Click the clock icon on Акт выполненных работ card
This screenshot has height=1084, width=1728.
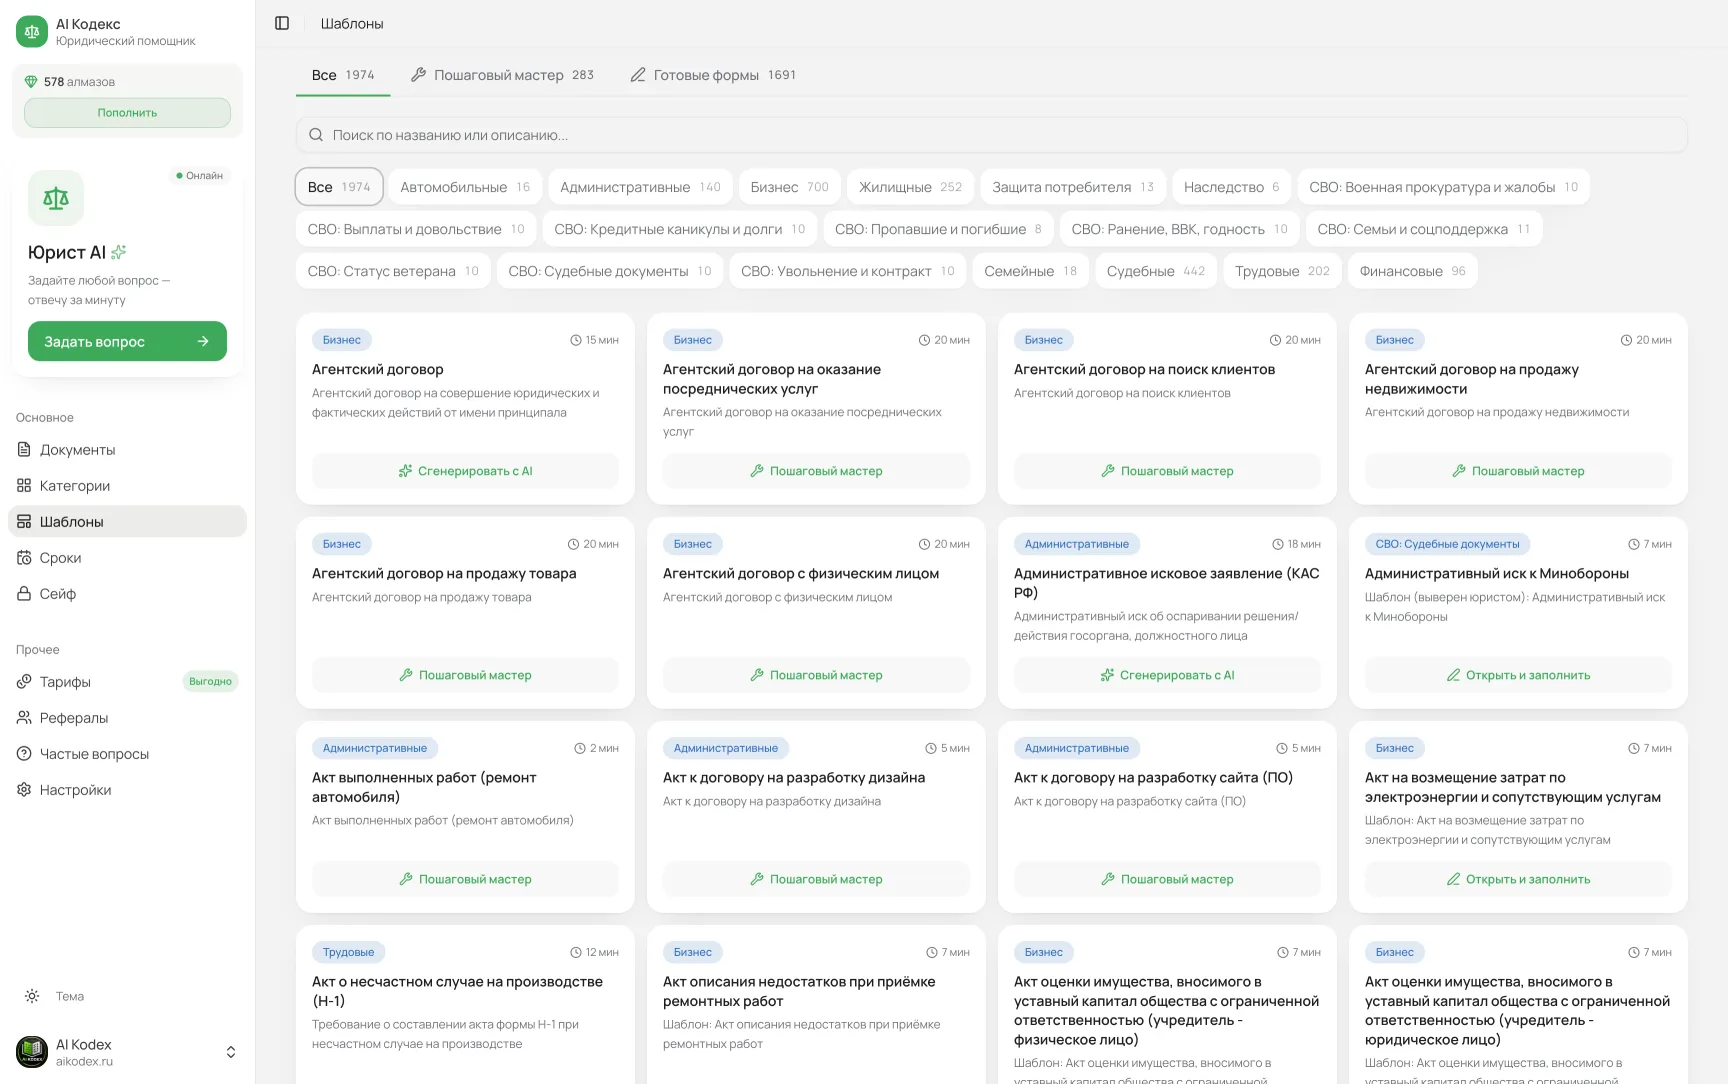click(x=580, y=748)
